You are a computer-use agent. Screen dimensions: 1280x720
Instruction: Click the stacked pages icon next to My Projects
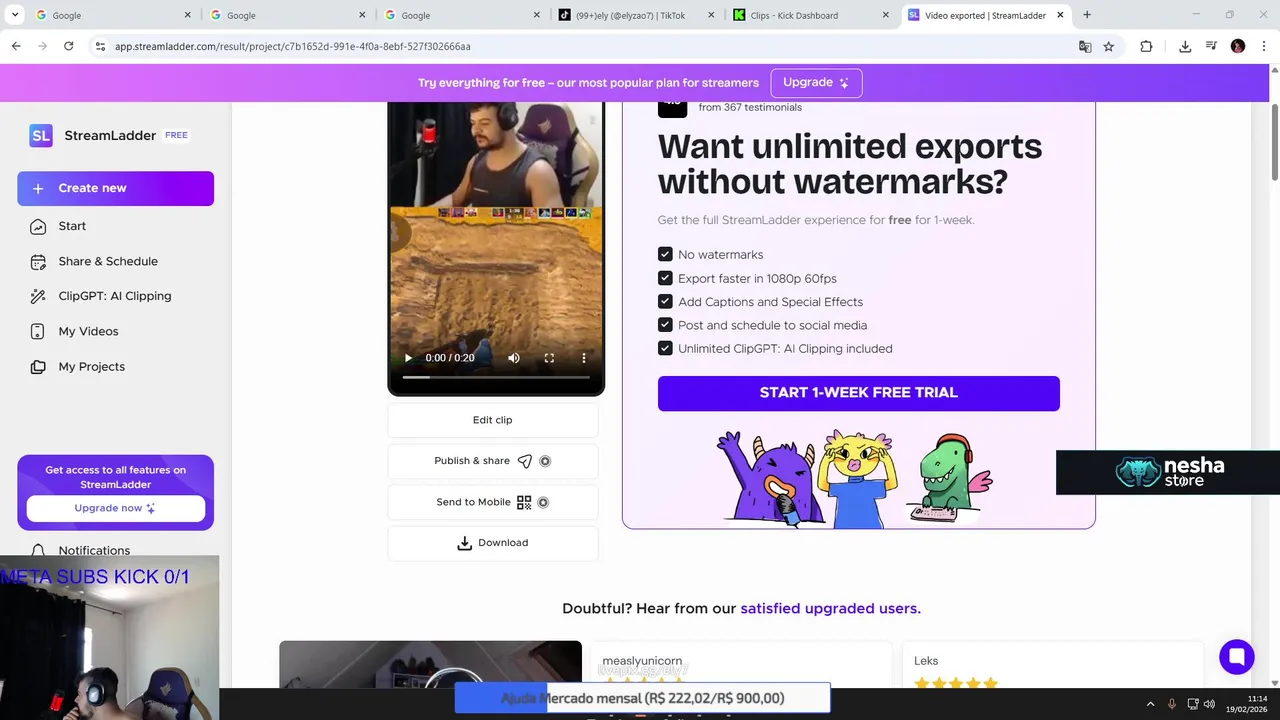tap(38, 367)
